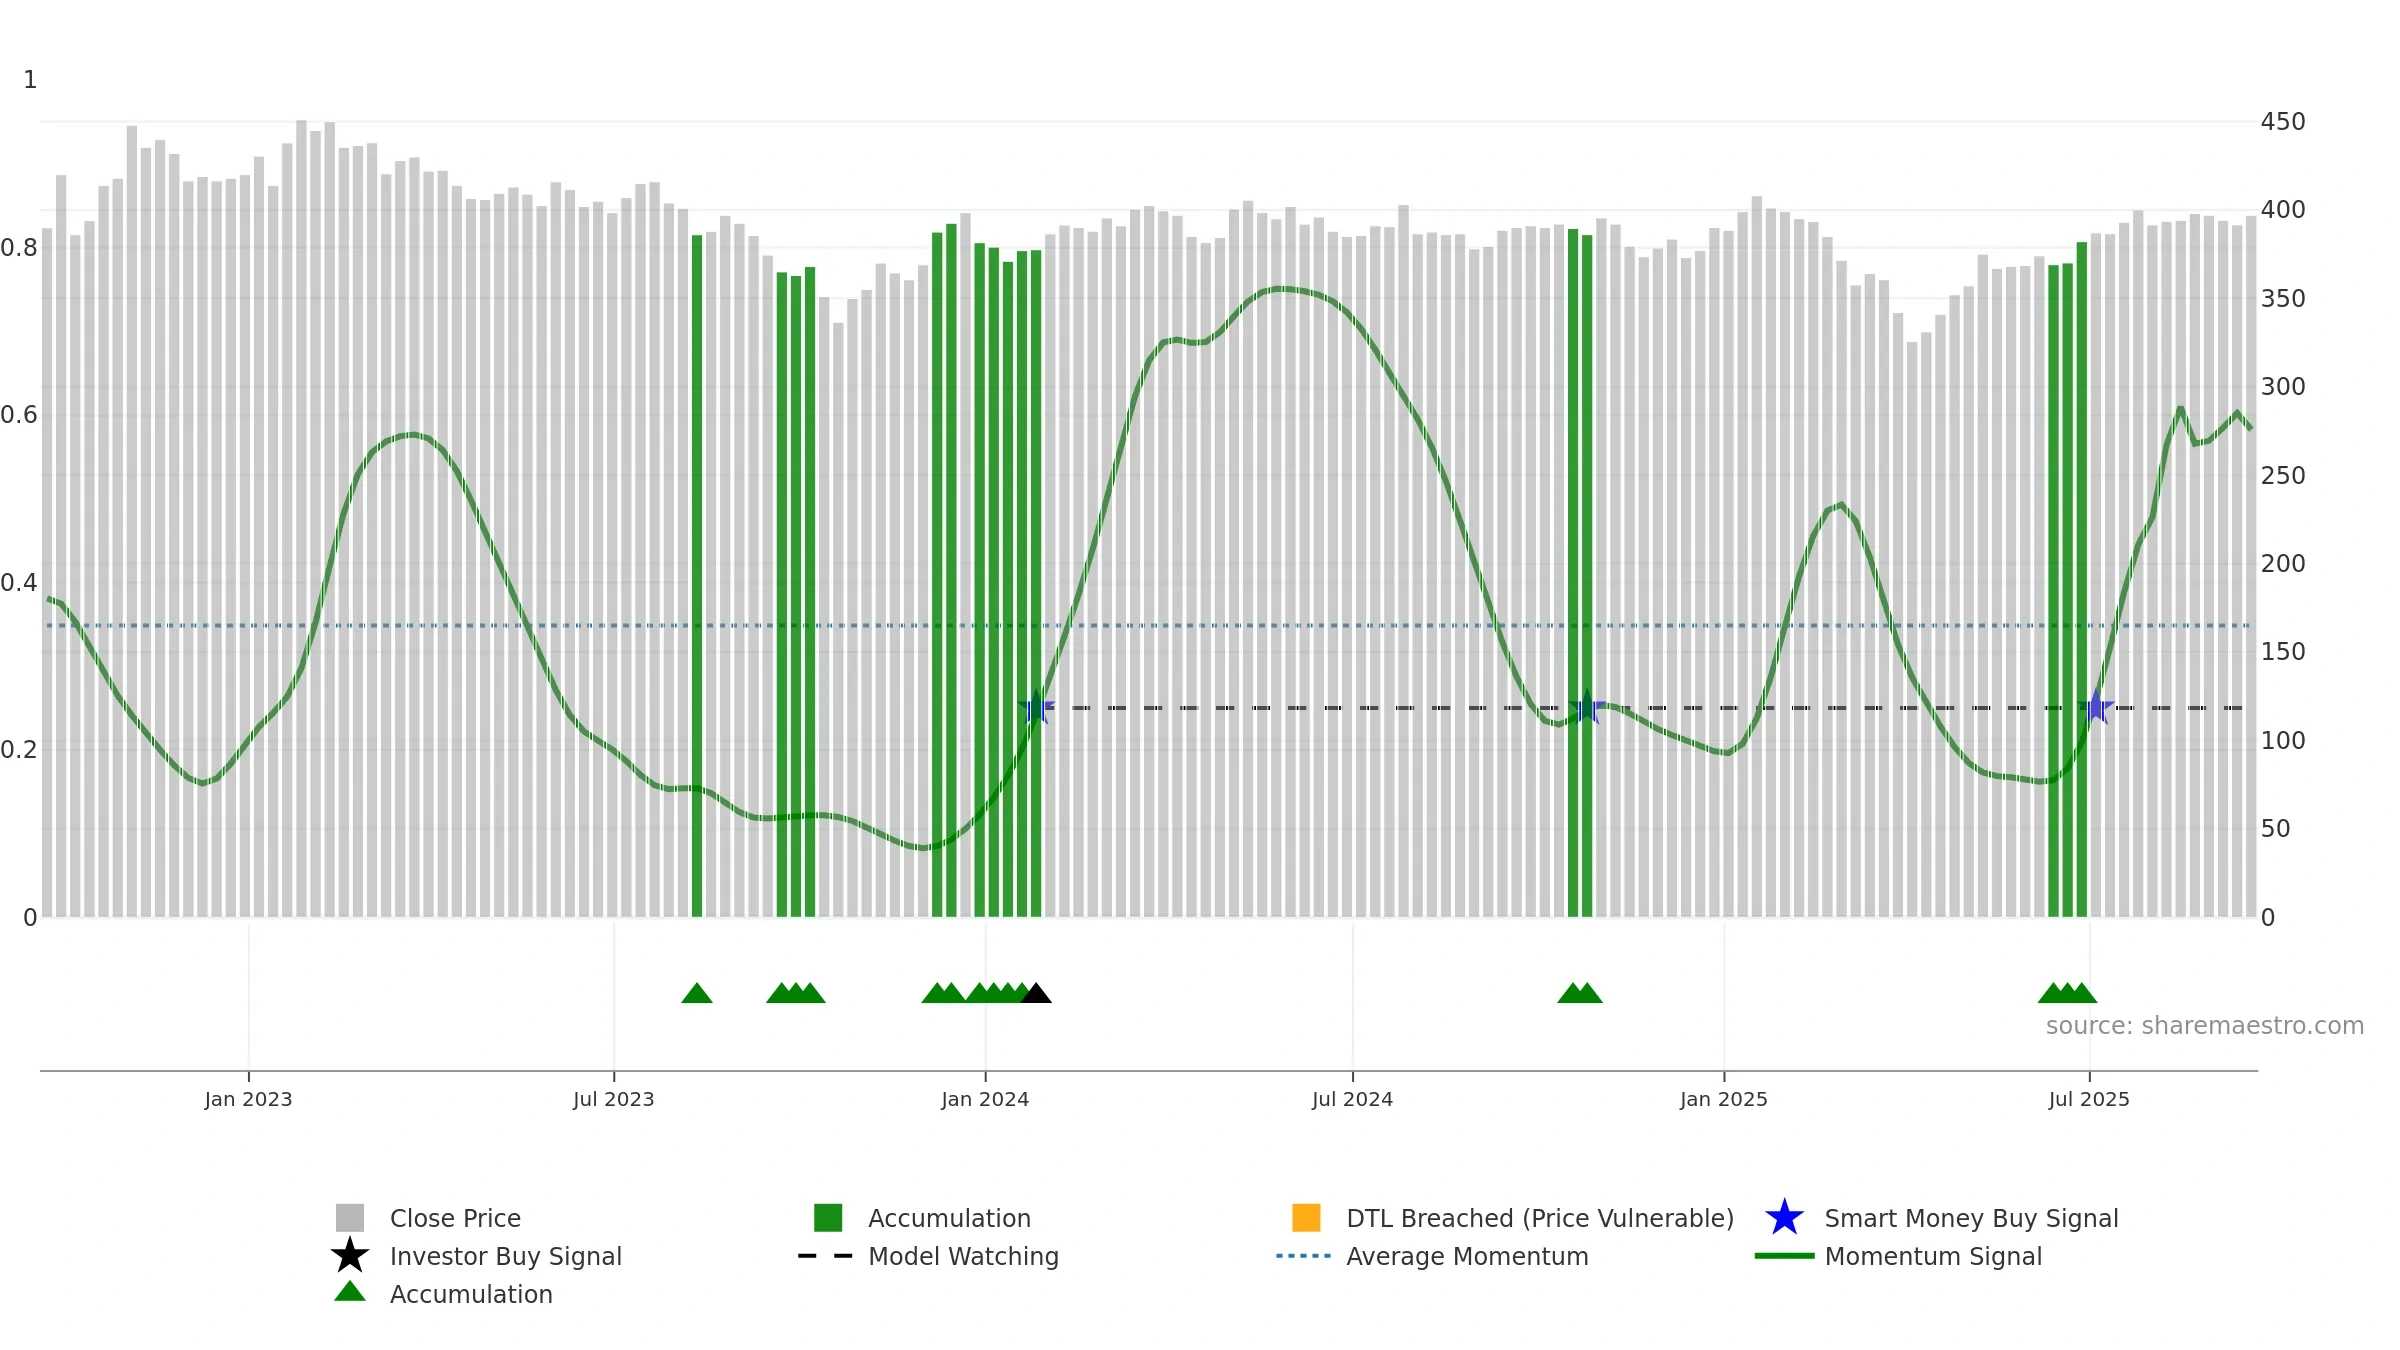Click the star marker near Jul 2025
Viewport: 2400px width, 1350px height.
coord(2096,707)
